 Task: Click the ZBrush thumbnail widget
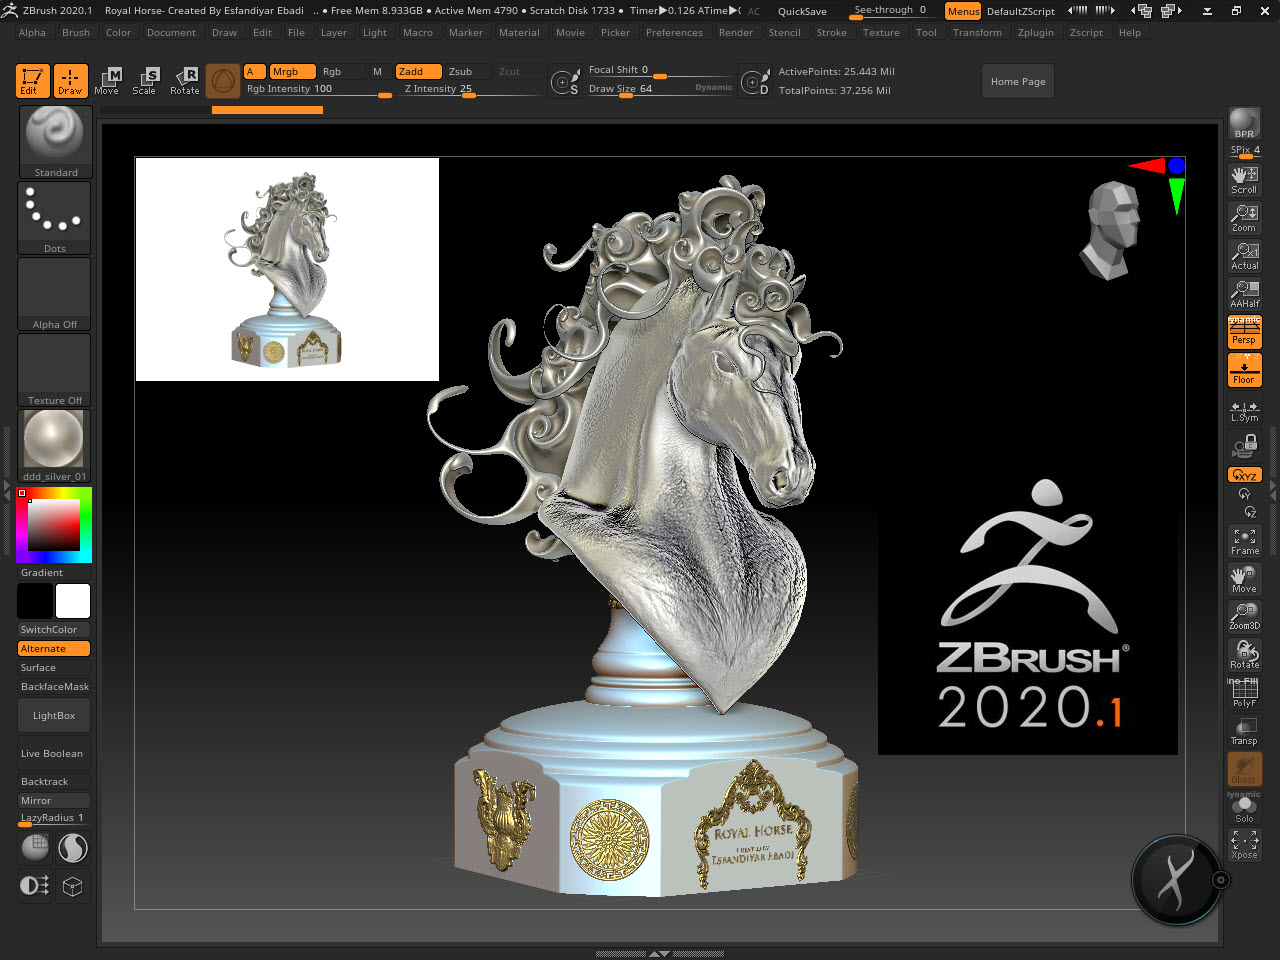click(x=1176, y=881)
